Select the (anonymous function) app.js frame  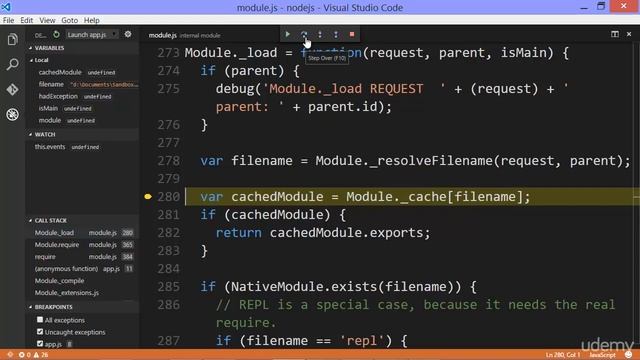click(83, 269)
